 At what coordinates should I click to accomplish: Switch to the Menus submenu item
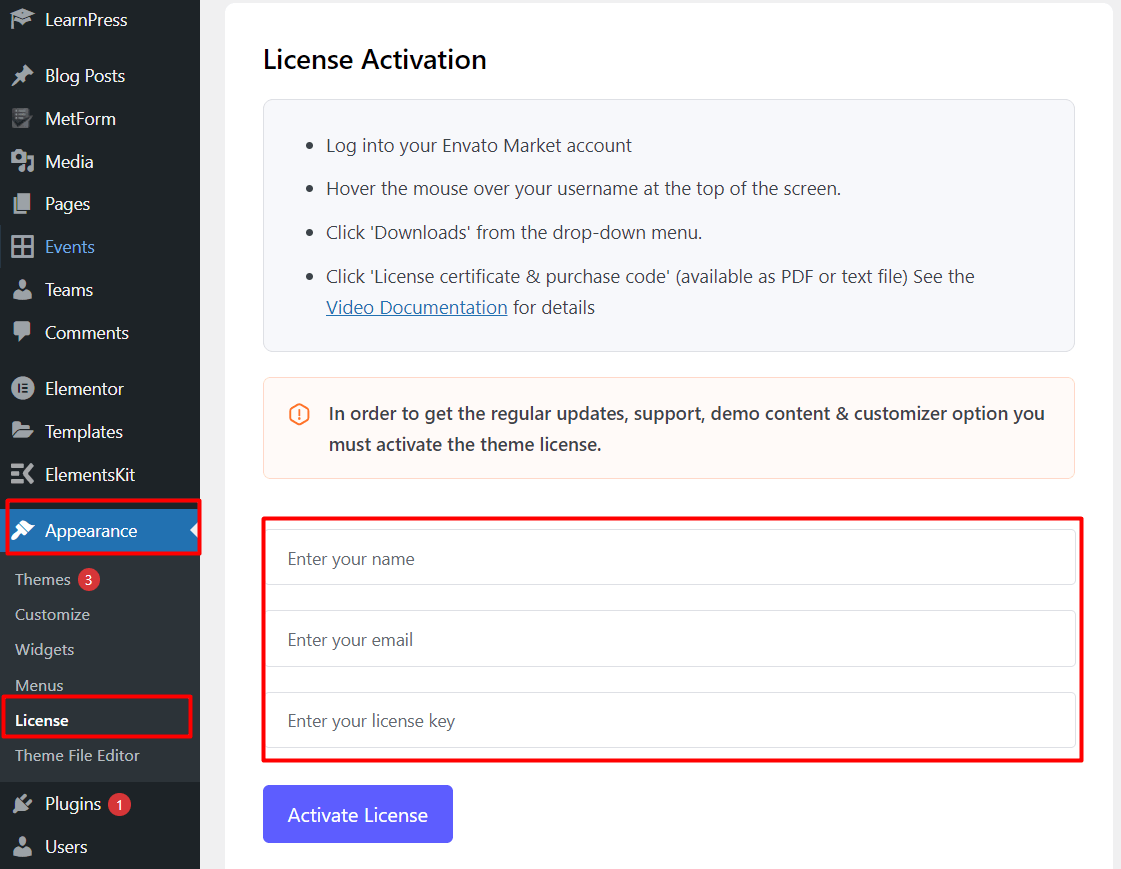coord(39,685)
